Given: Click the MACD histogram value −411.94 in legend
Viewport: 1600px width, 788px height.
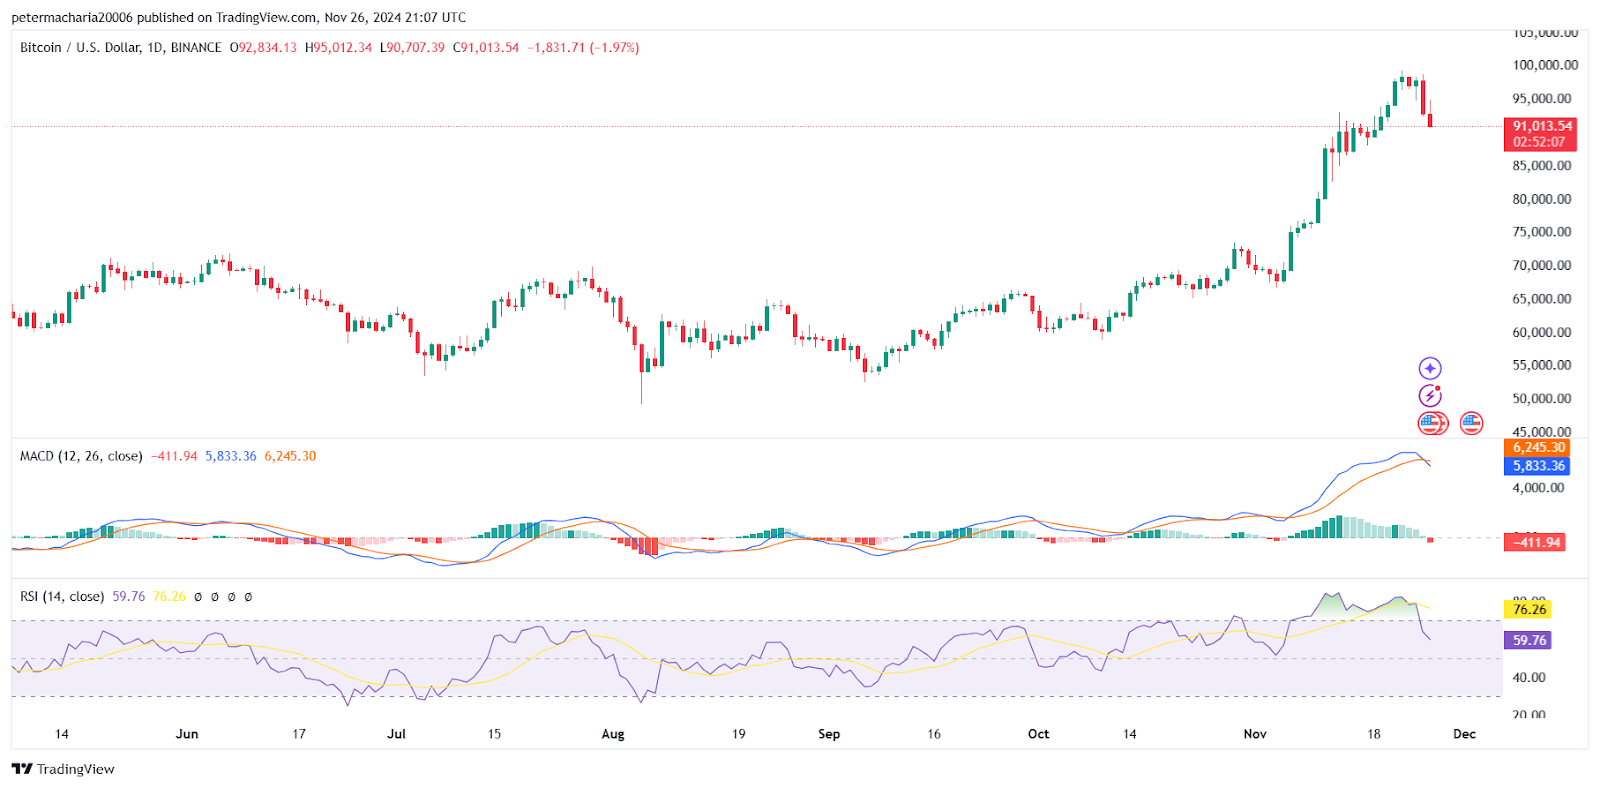Looking at the screenshot, I should [x=174, y=456].
